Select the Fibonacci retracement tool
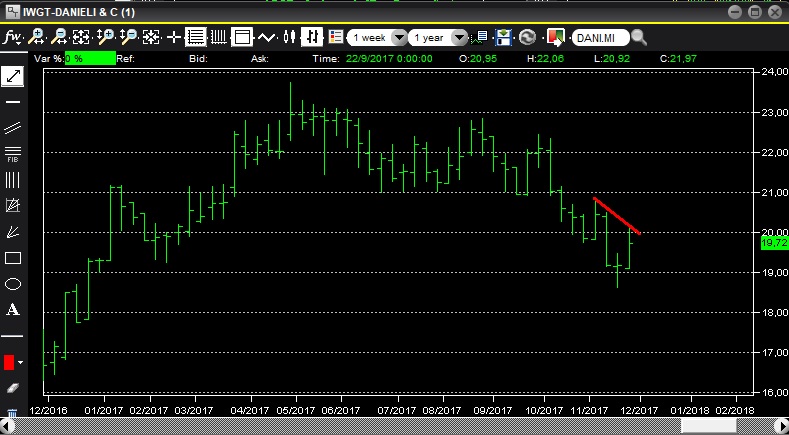Screen dimensions: 789x435 point(13,154)
